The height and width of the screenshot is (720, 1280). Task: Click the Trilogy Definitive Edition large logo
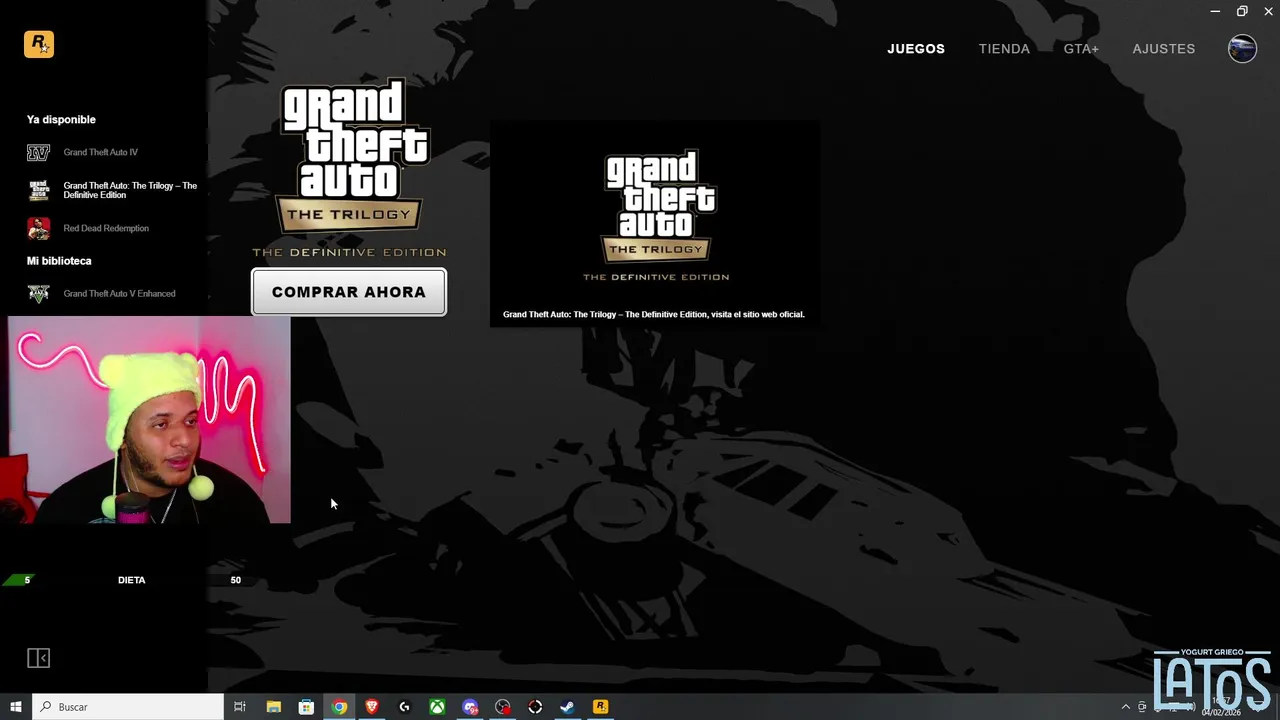(x=349, y=168)
